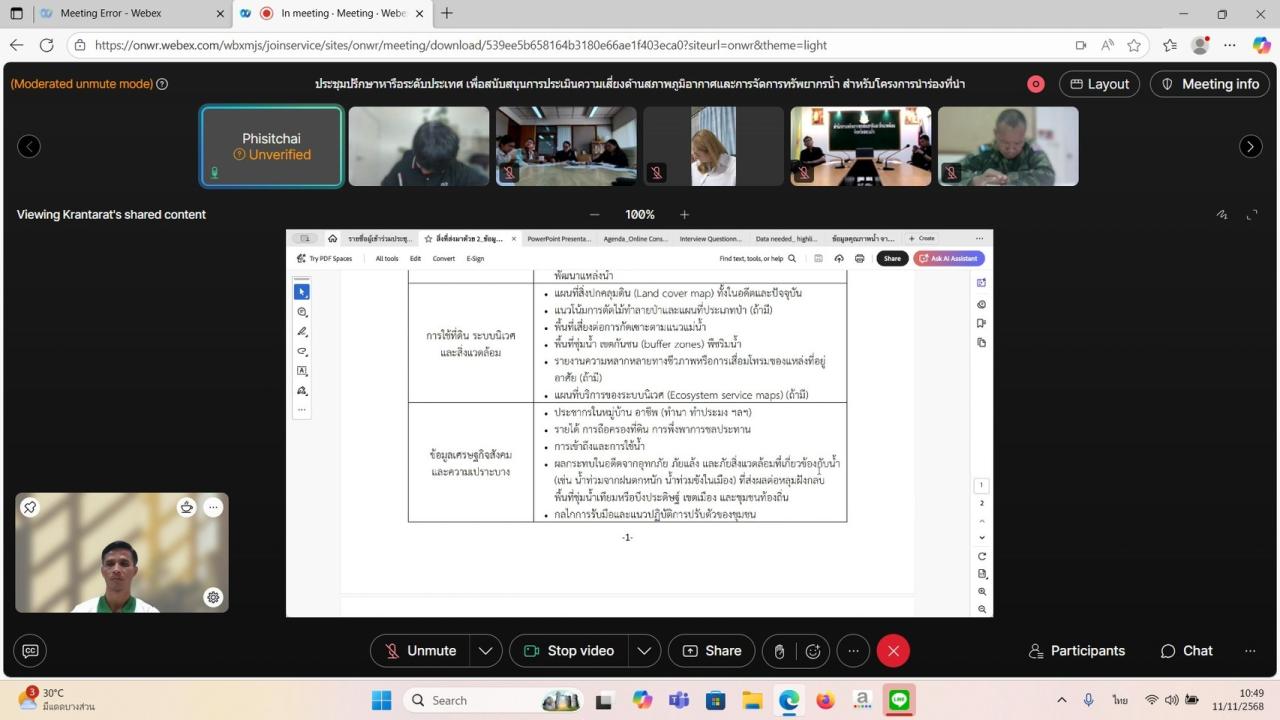Stop video camera feed
Viewport: 1280px width, 720px height.
click(x=568, y=651)
